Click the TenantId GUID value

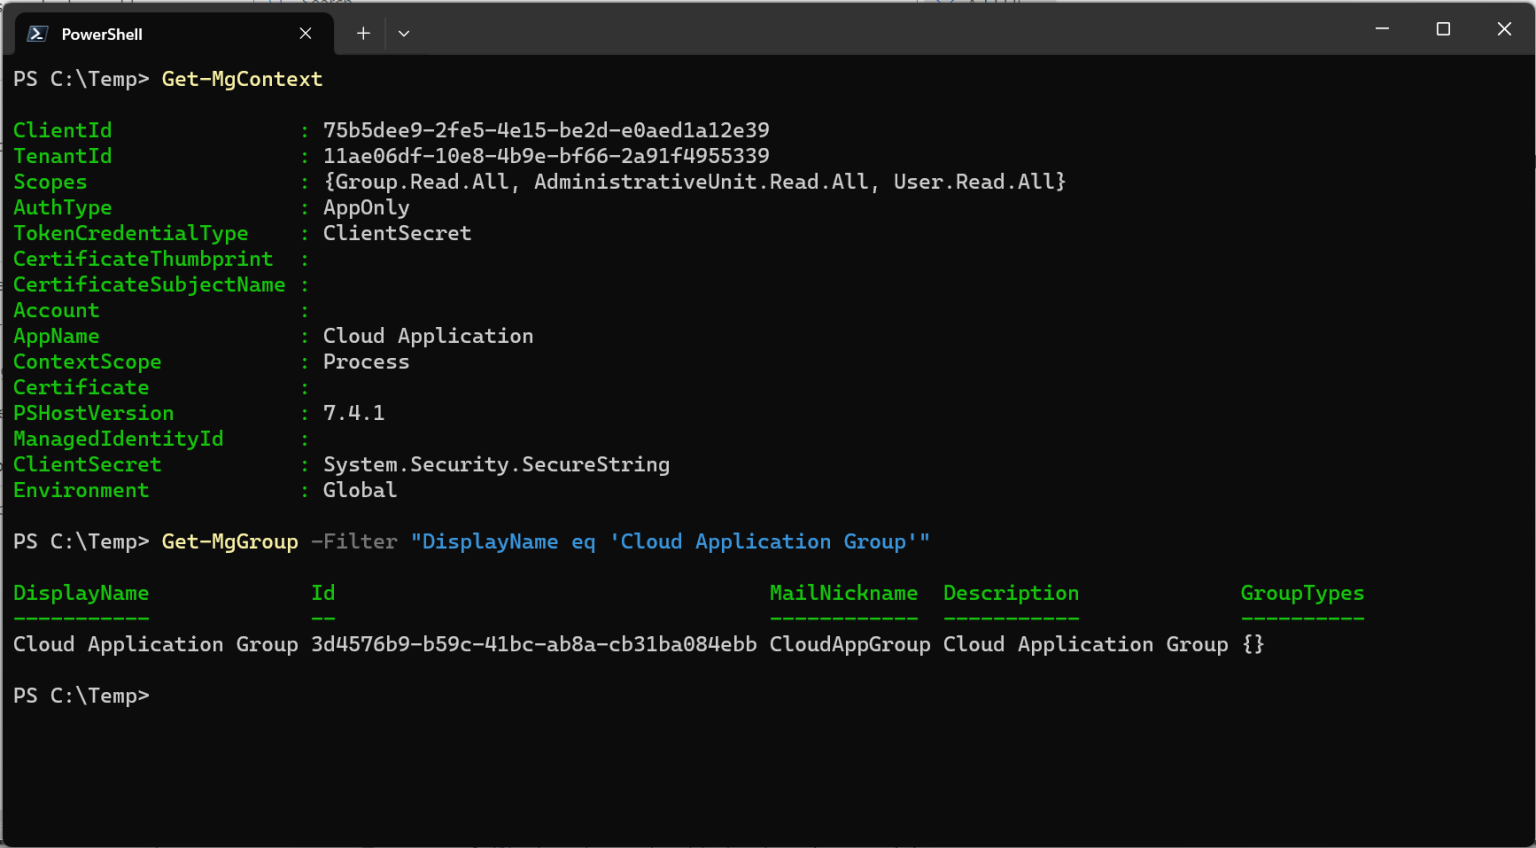(546, 157)
